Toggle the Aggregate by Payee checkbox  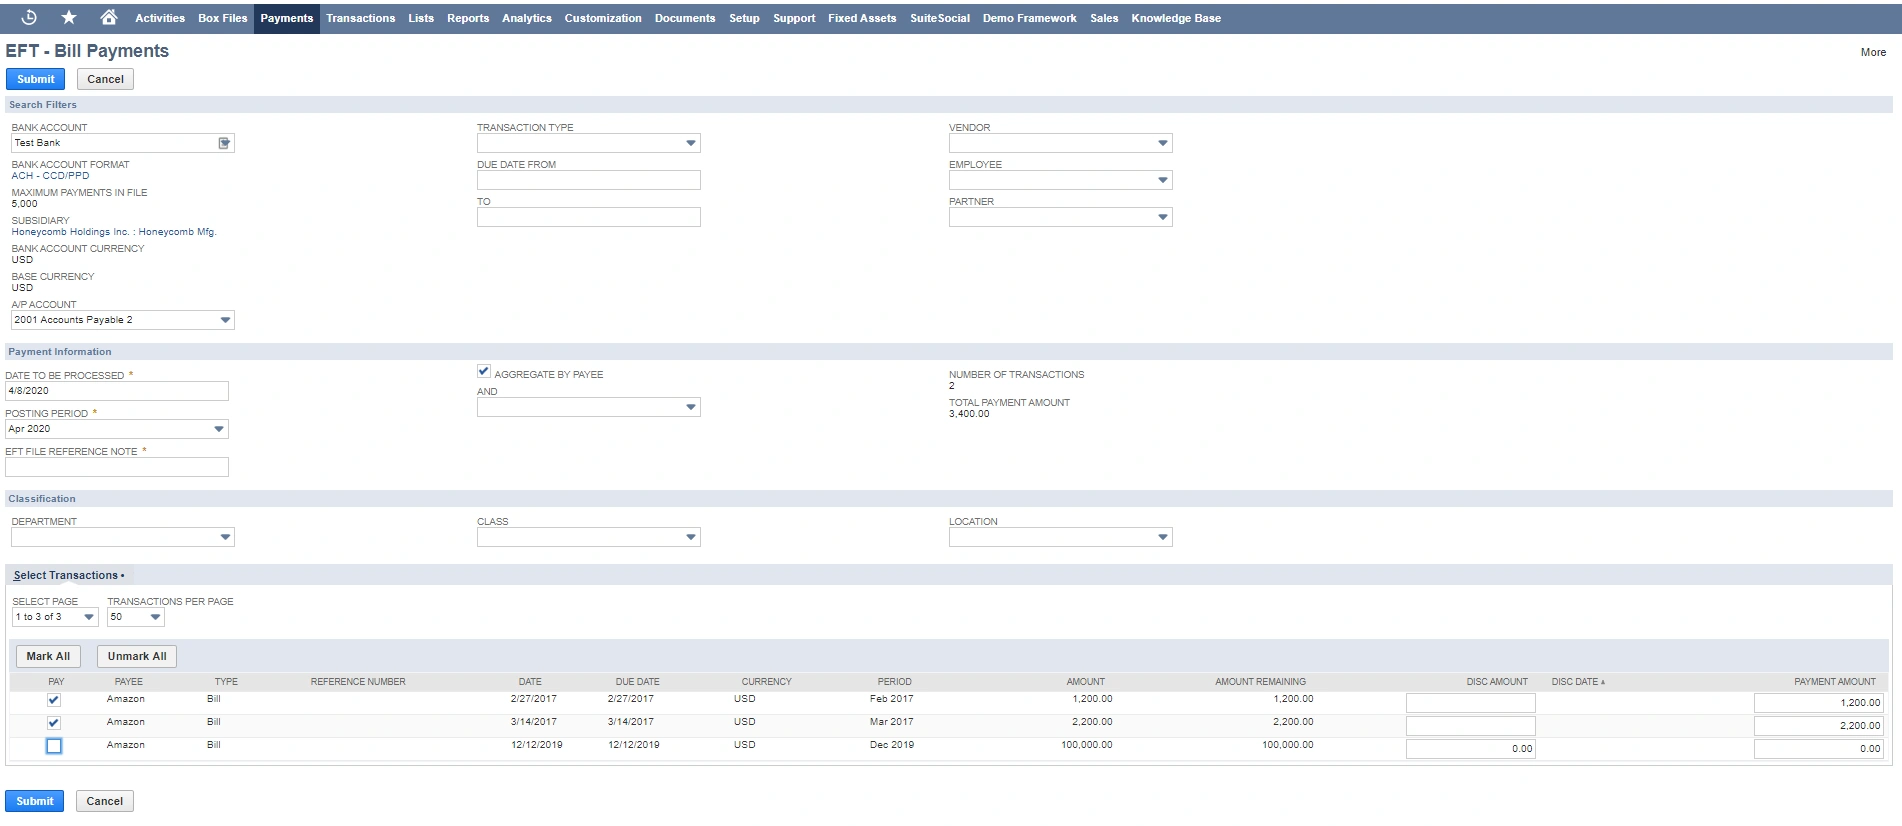click(484, 372)
